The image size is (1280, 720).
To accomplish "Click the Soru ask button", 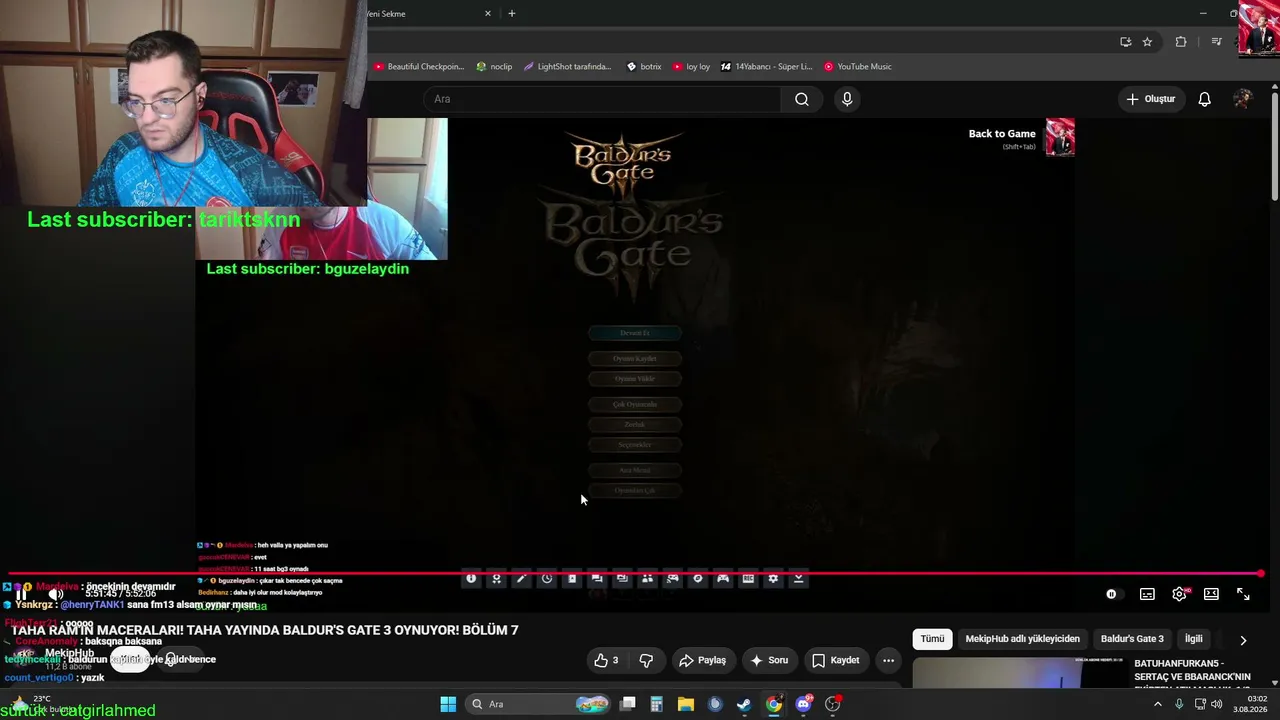I will point(769,660).
